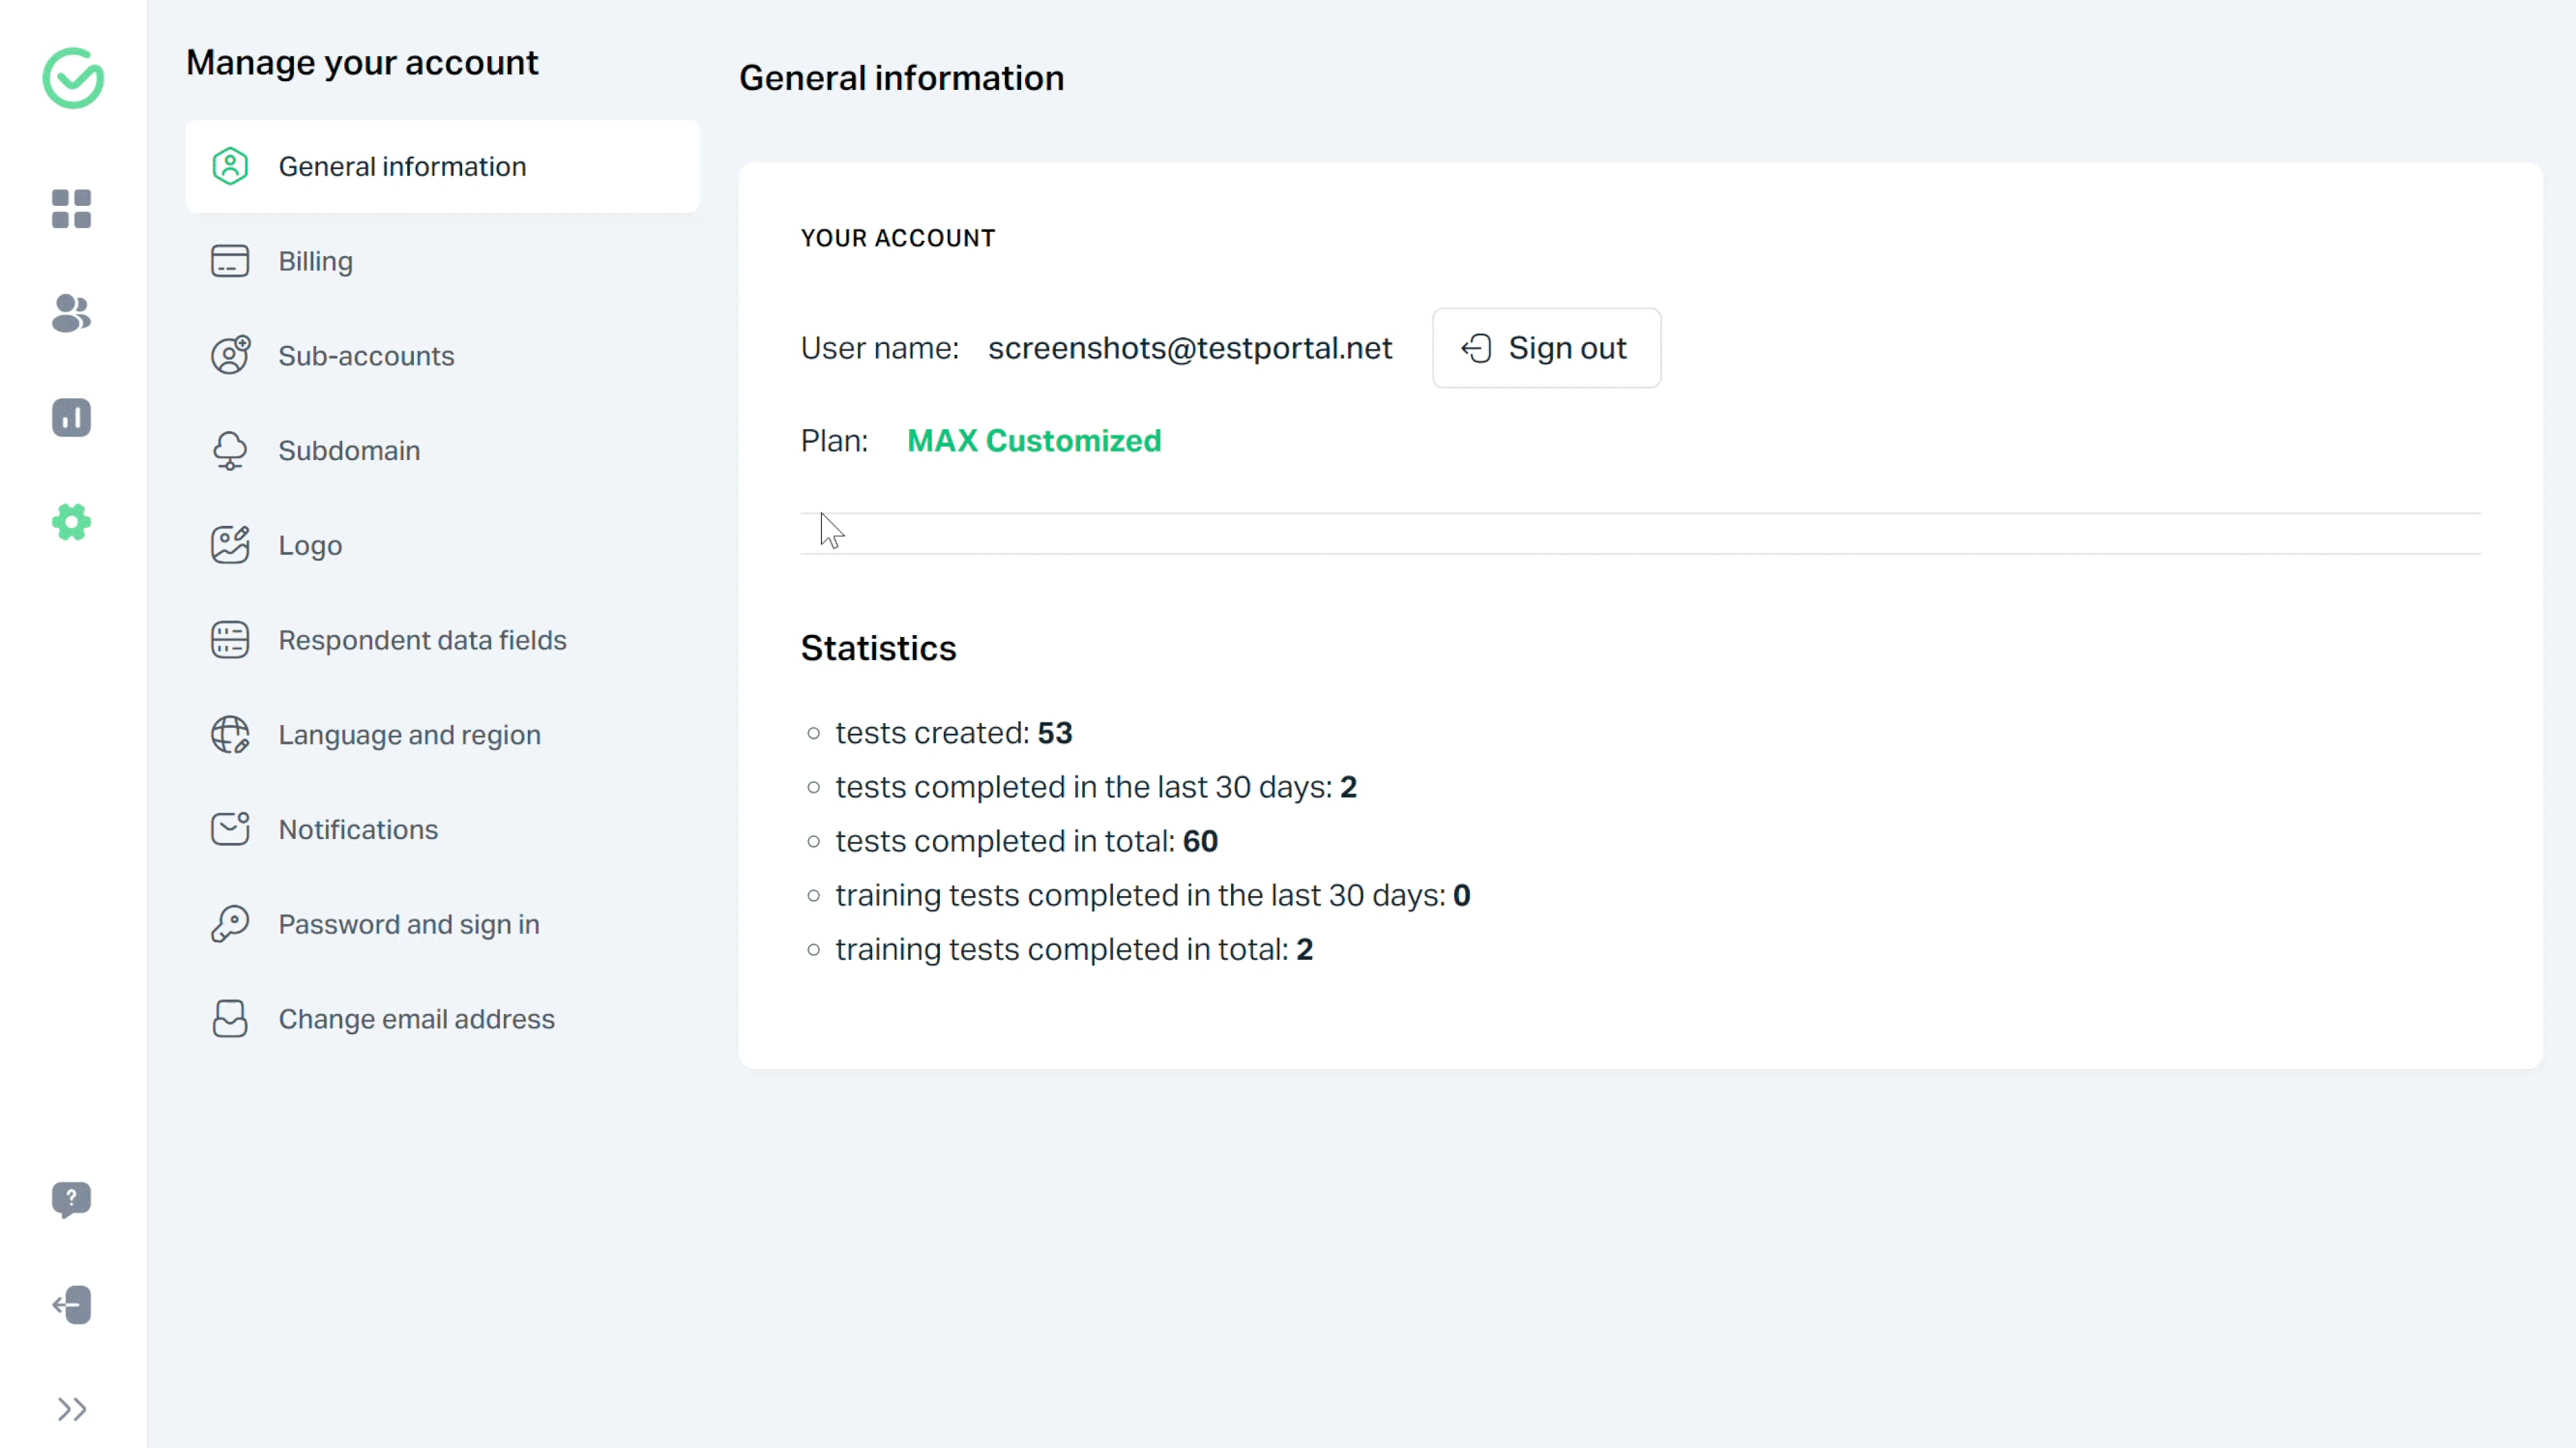Screen dimensions: 2576x1448
Task: Click the Sub-accounts option
Action: pos(366,355)
